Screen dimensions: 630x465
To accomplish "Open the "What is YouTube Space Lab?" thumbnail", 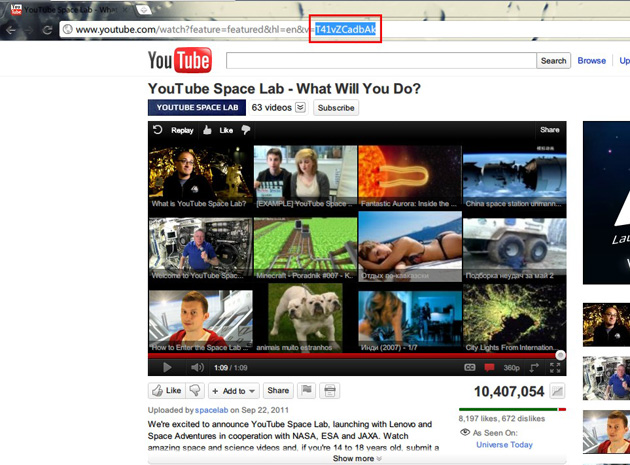I will [x=200, y=177].
